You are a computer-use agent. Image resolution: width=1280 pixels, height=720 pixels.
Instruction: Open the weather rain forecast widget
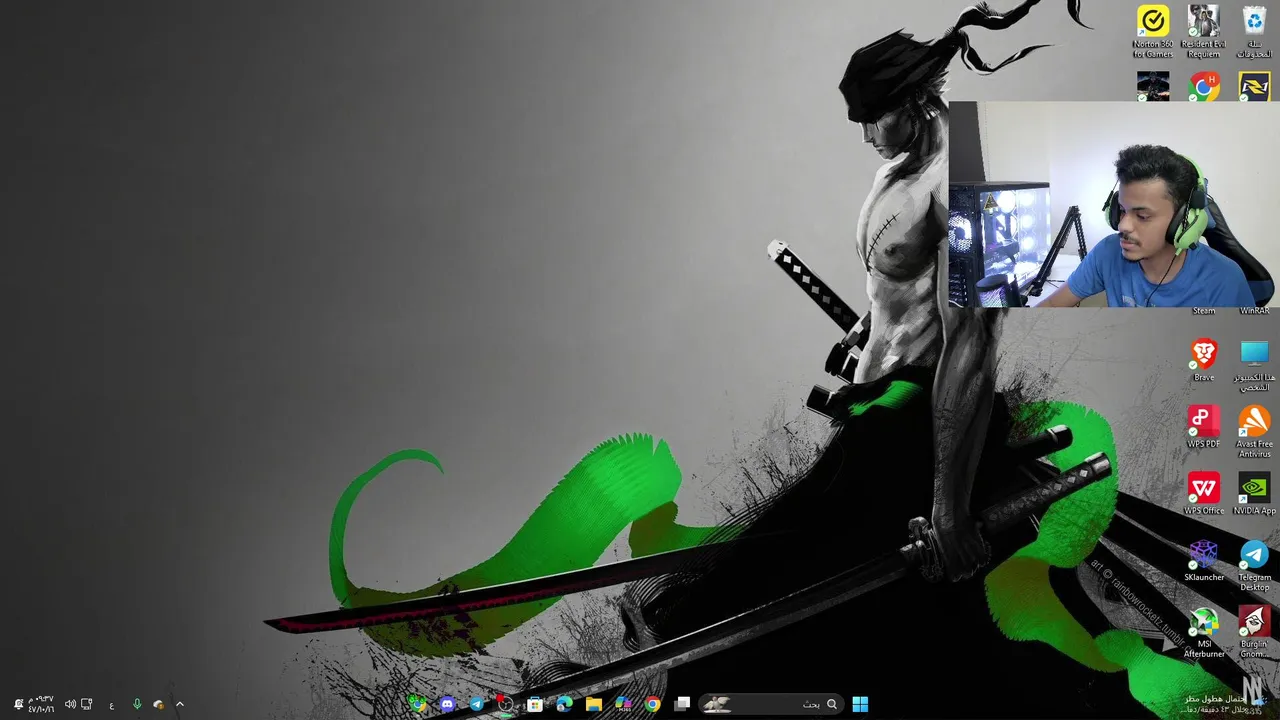coord(1224,704)
